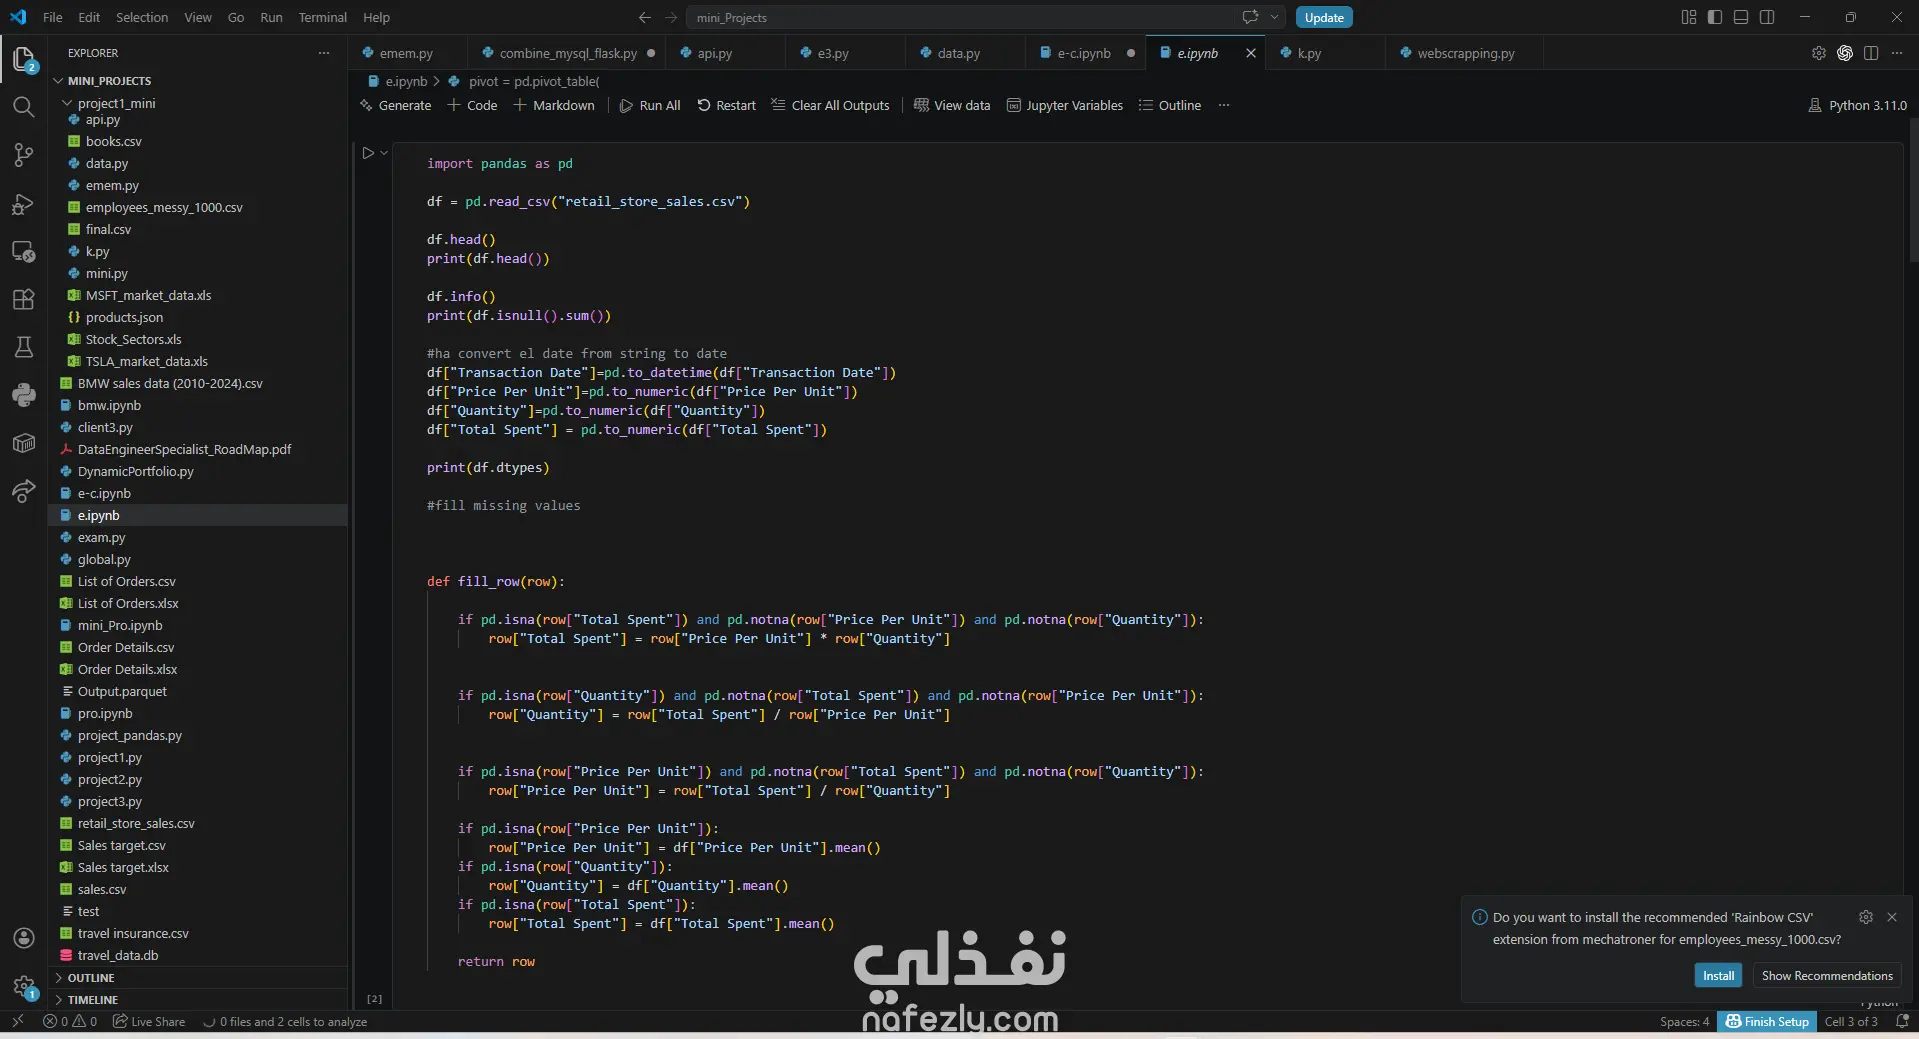Open Jupyter Variables panel
The width and height of the screenshot is (1919, 1039).
[1065, 105]
